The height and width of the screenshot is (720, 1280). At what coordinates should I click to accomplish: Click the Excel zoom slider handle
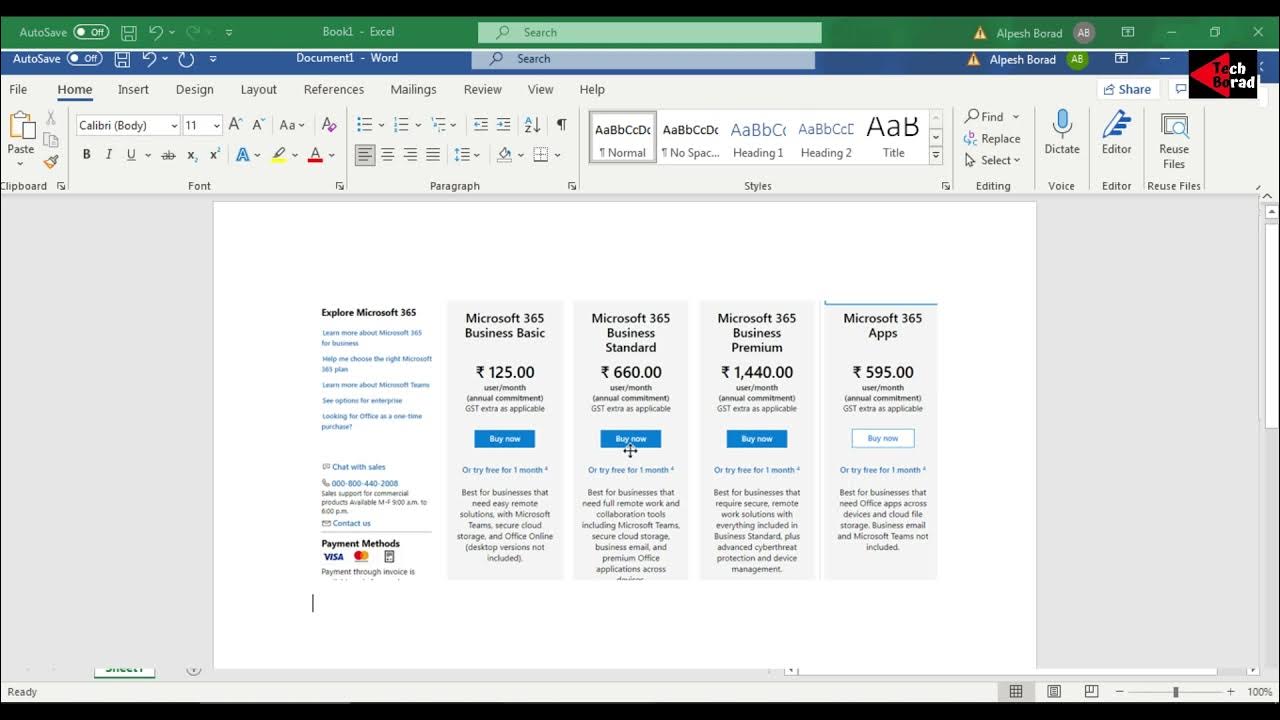click(1176, 692)
